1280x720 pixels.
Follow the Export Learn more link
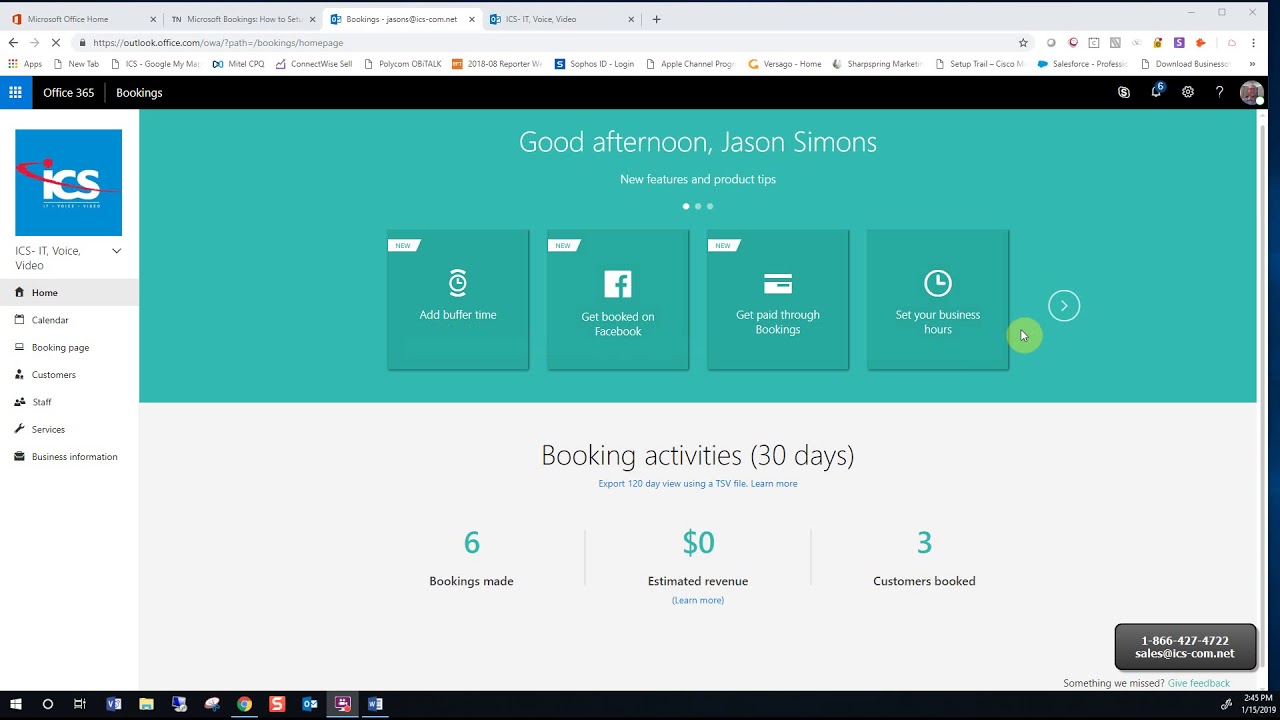tap(774, 484)
